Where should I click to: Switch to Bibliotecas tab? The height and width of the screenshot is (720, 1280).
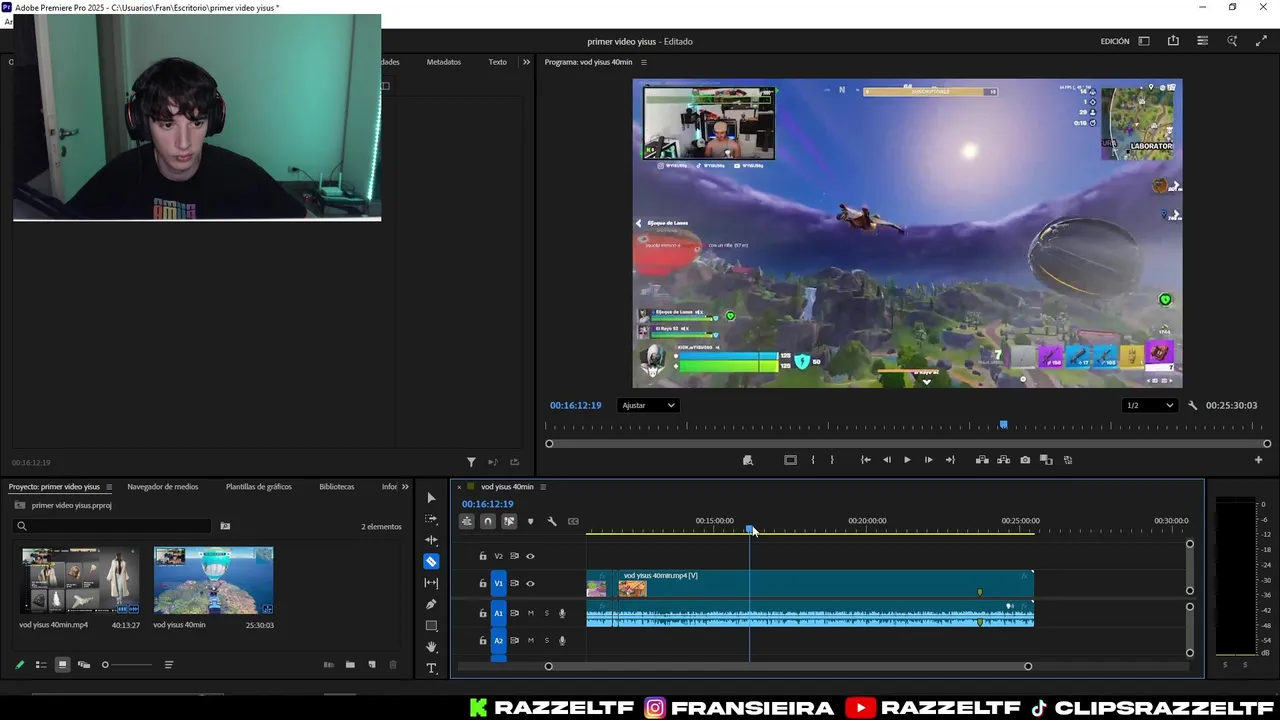tap(337, 487)
